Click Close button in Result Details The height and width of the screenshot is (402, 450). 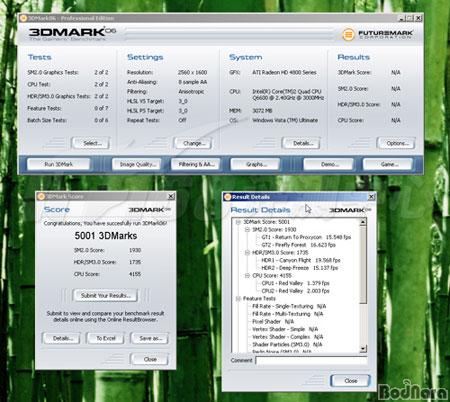350,381
